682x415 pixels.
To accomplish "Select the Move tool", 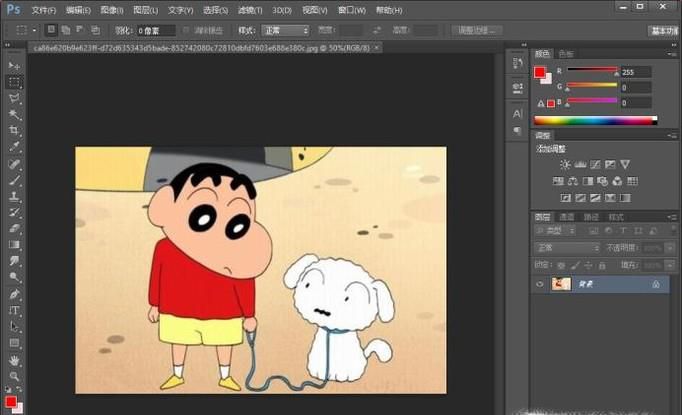I will point(14,66).
